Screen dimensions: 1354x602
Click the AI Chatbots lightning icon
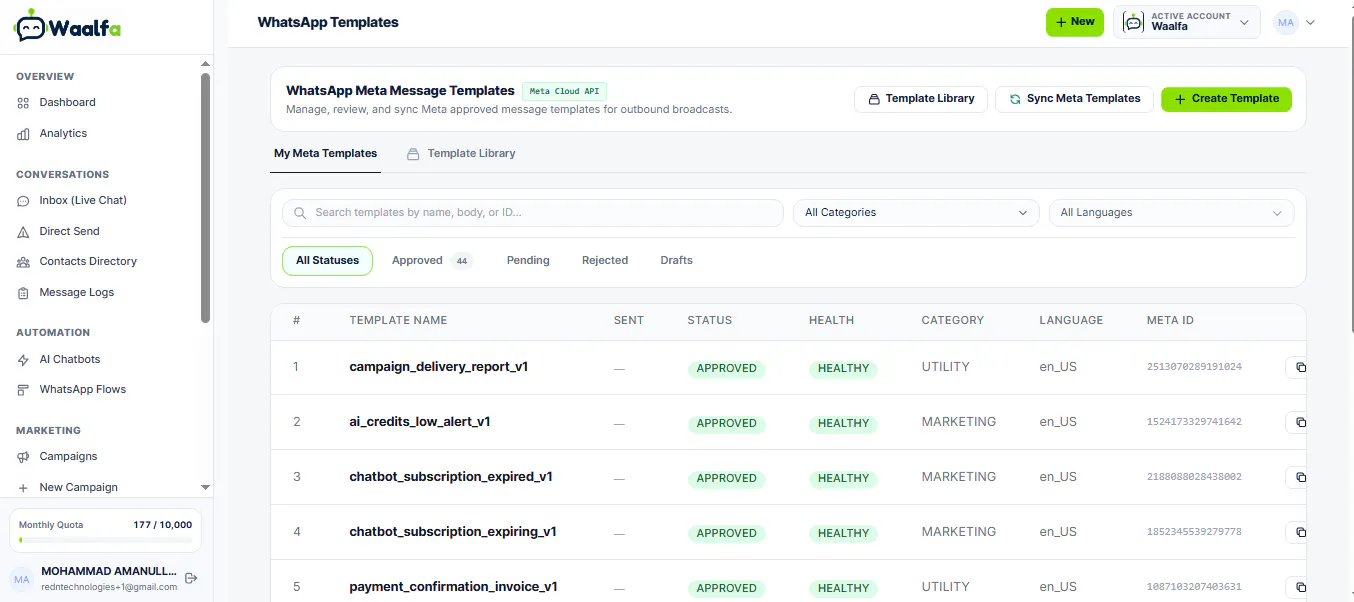[x=23, y=360]
